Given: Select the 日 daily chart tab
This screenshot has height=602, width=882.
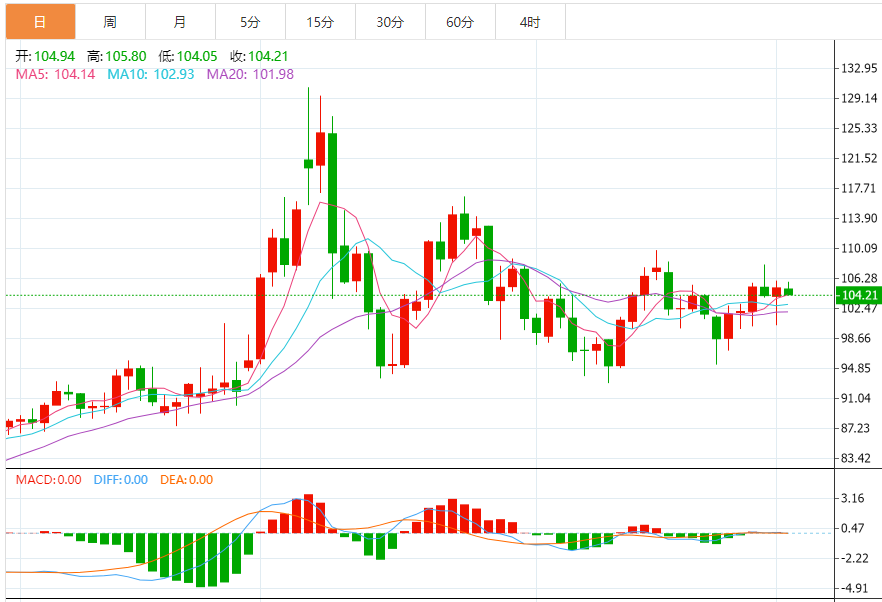Looking at the screenshot, I should tap(40, 22).
